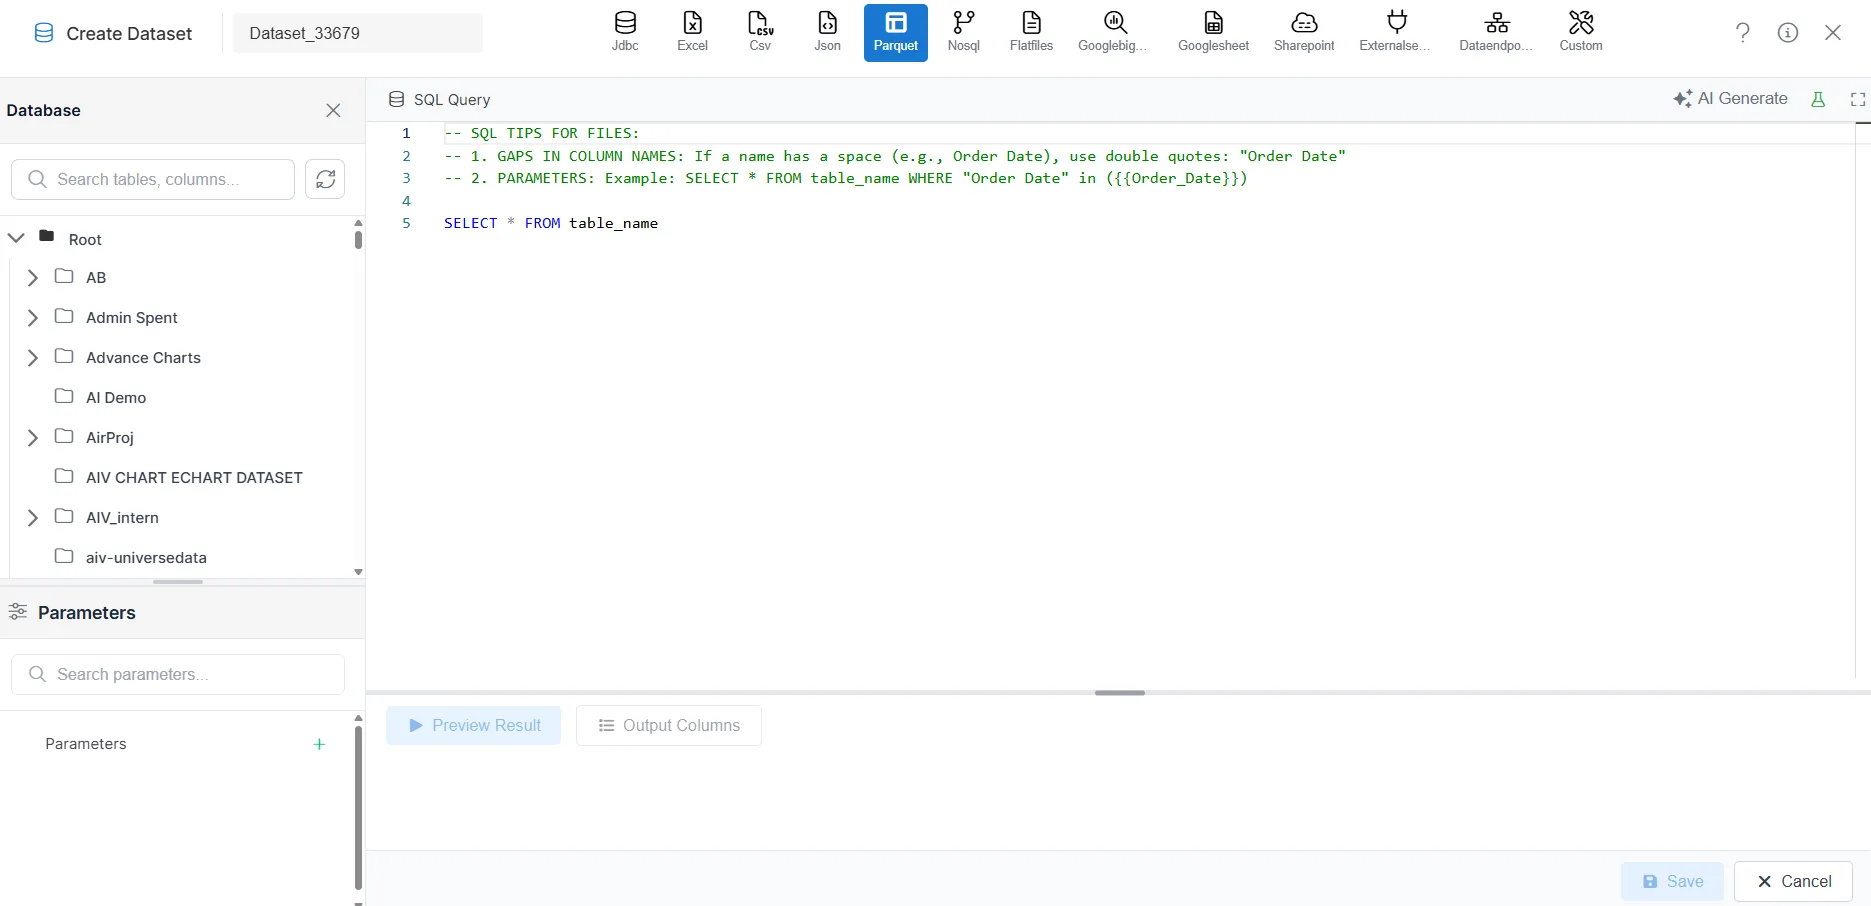Open the Googlesheet source tab
Viewport: 1871px width, 906px height.
tap(1213, 32)
